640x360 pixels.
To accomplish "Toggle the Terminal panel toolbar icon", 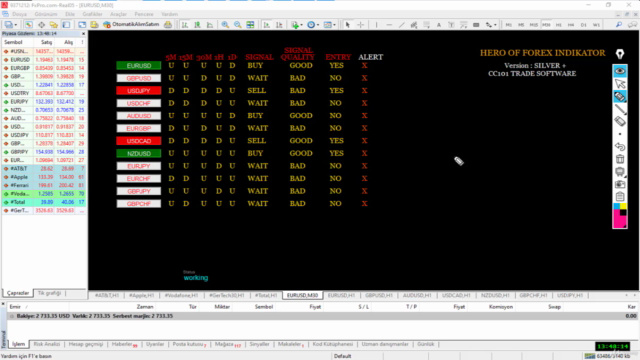I will coord(66,25).
